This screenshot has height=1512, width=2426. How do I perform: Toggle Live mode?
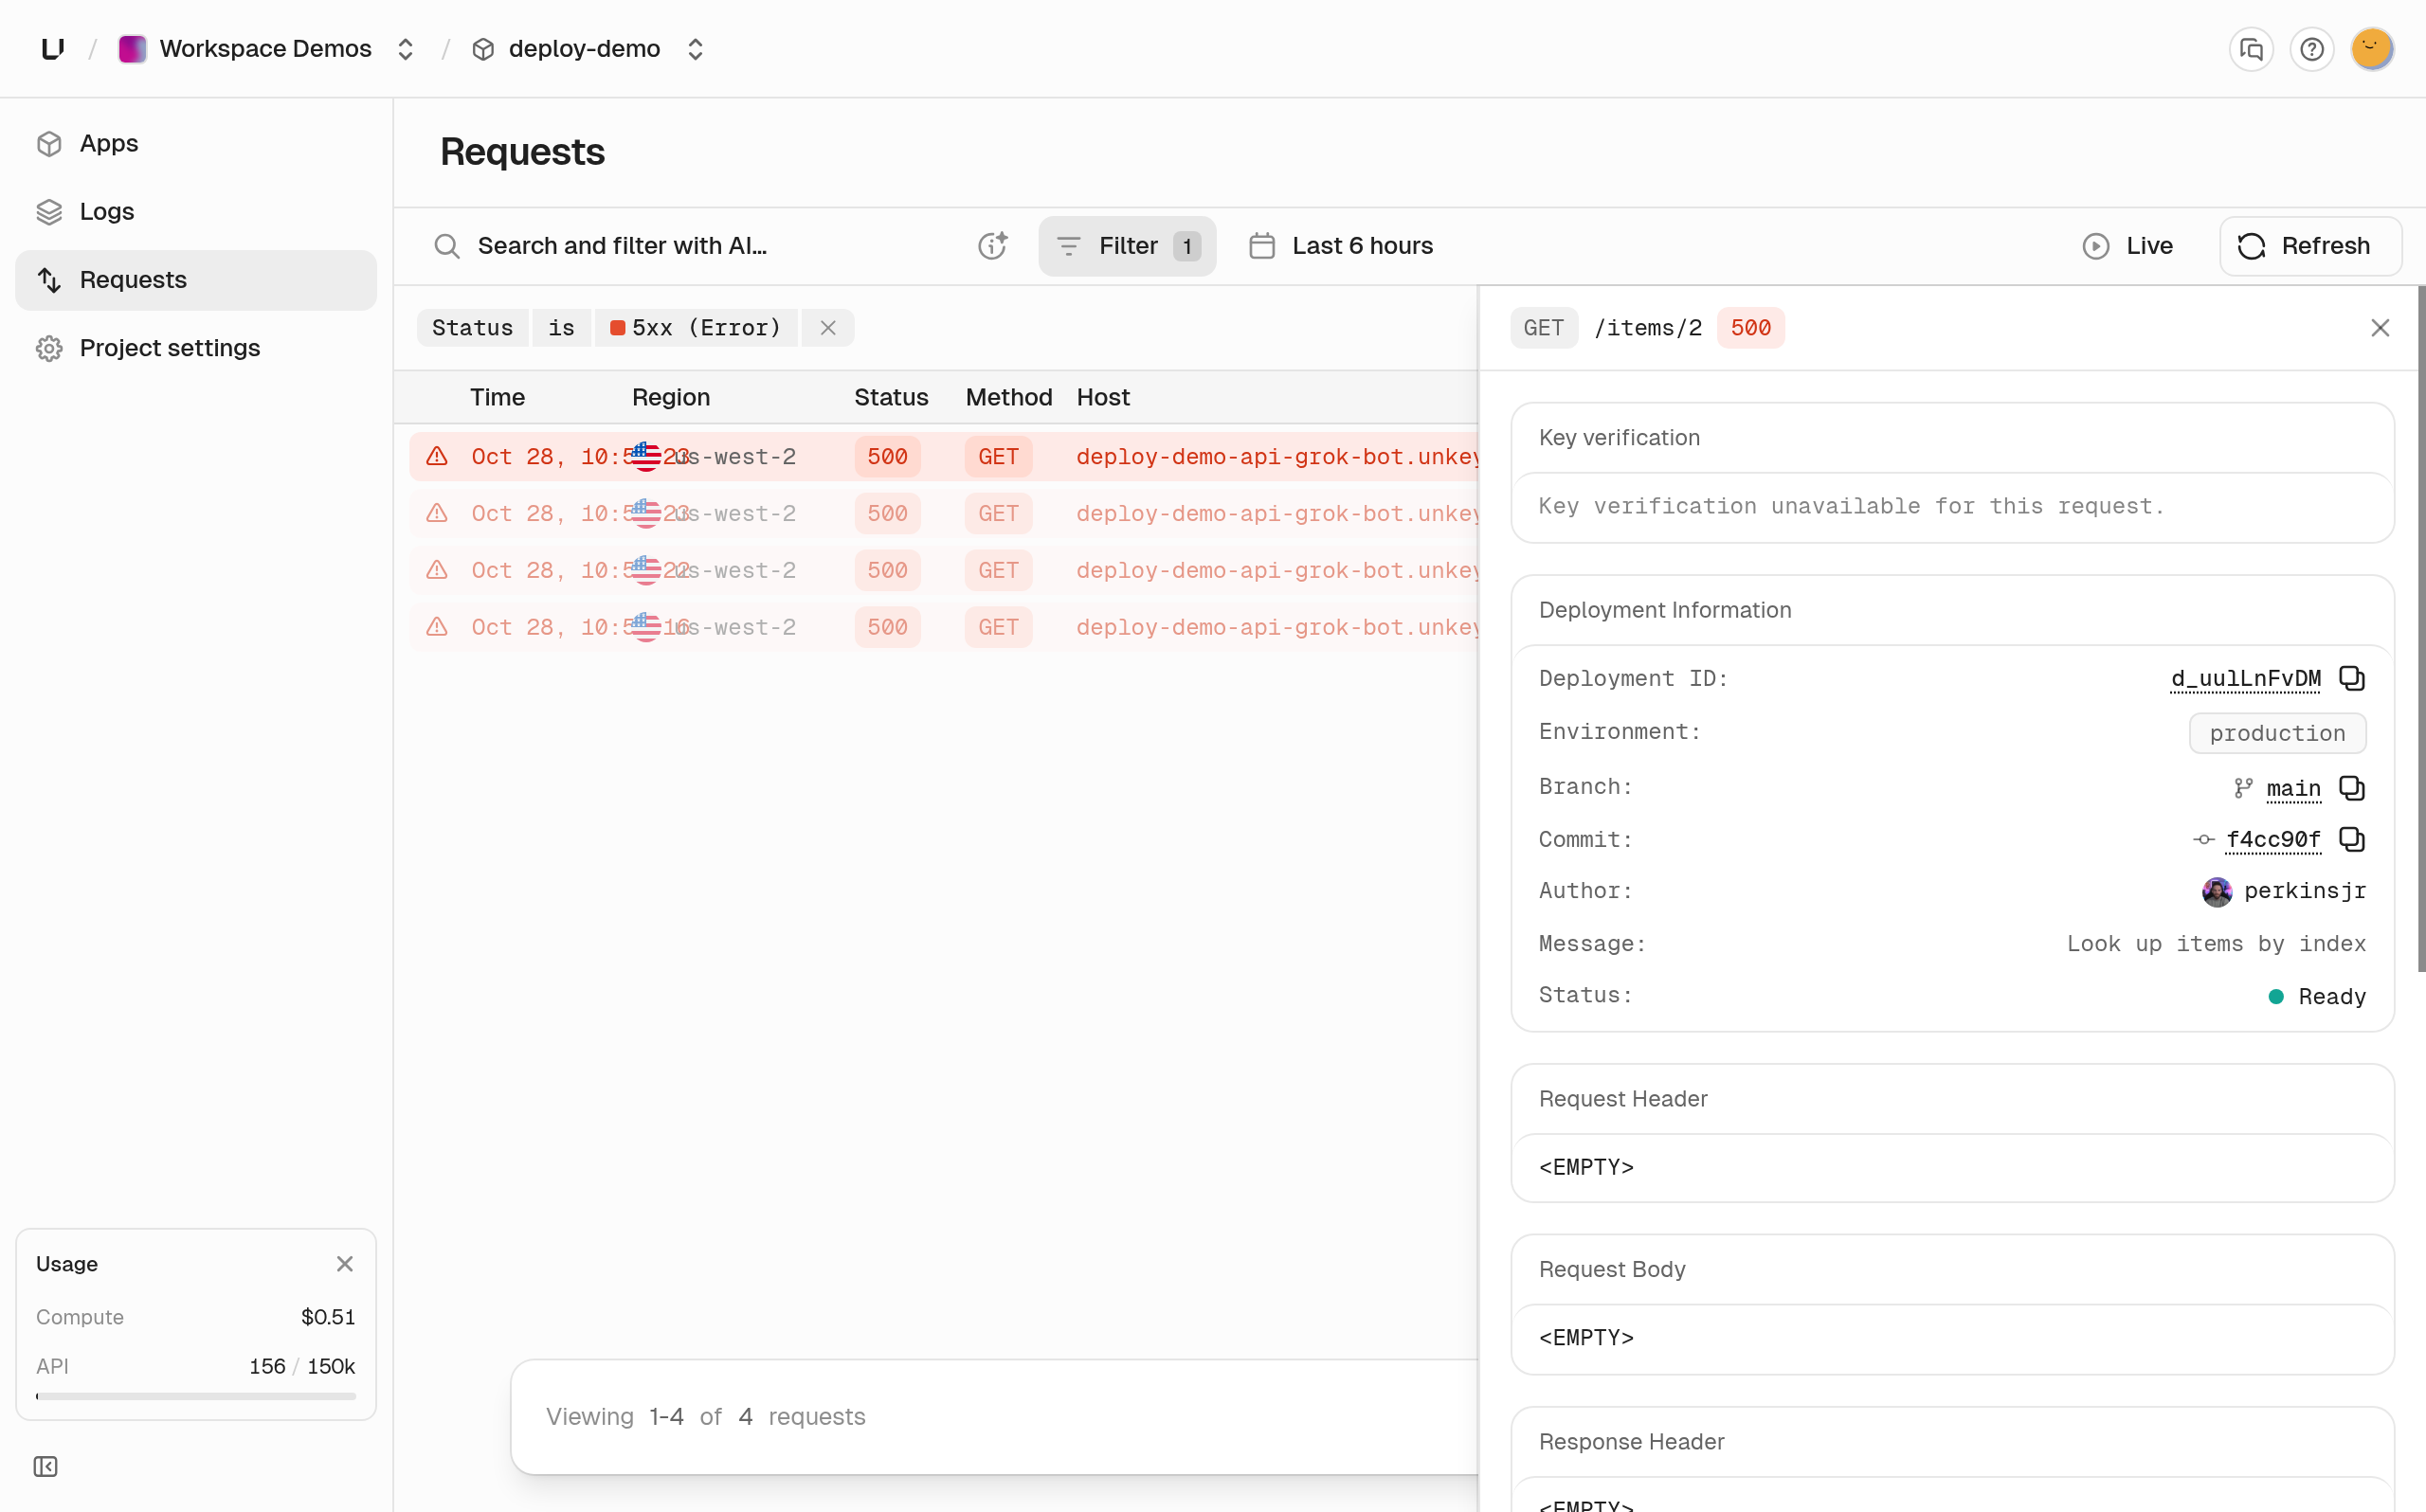(x=2128, y=246)
